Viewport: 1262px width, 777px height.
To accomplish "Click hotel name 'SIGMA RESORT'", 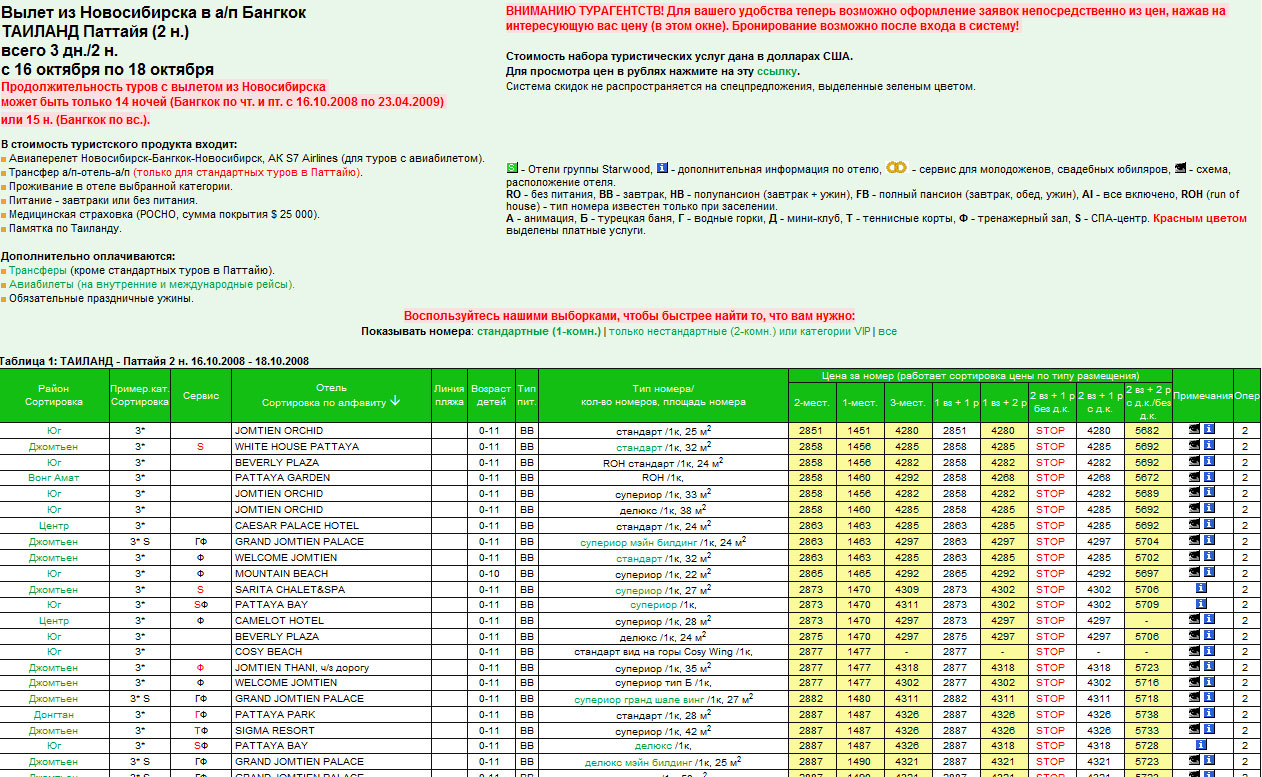I will coord(274,730).
